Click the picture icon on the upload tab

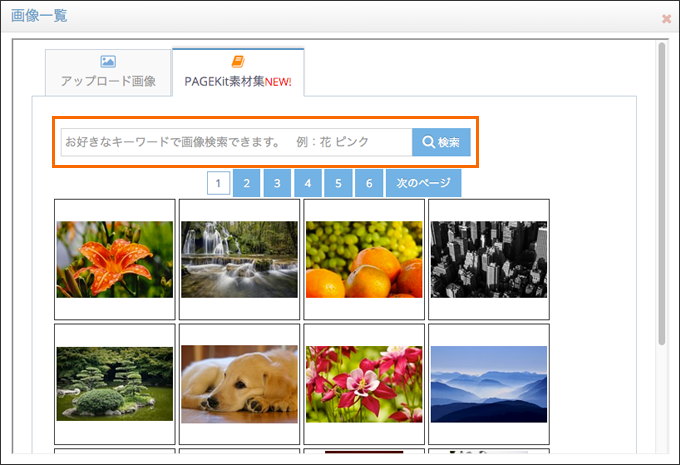[108, 61]
